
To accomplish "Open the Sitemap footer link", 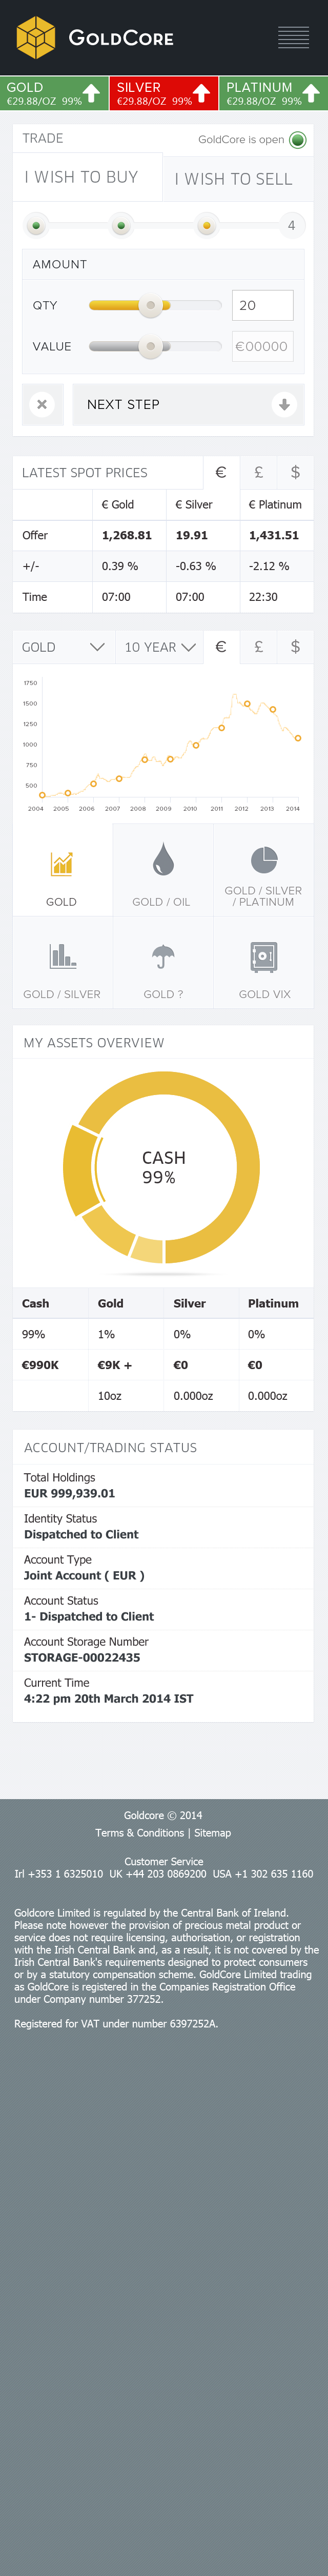I will tap(212, 1833).
